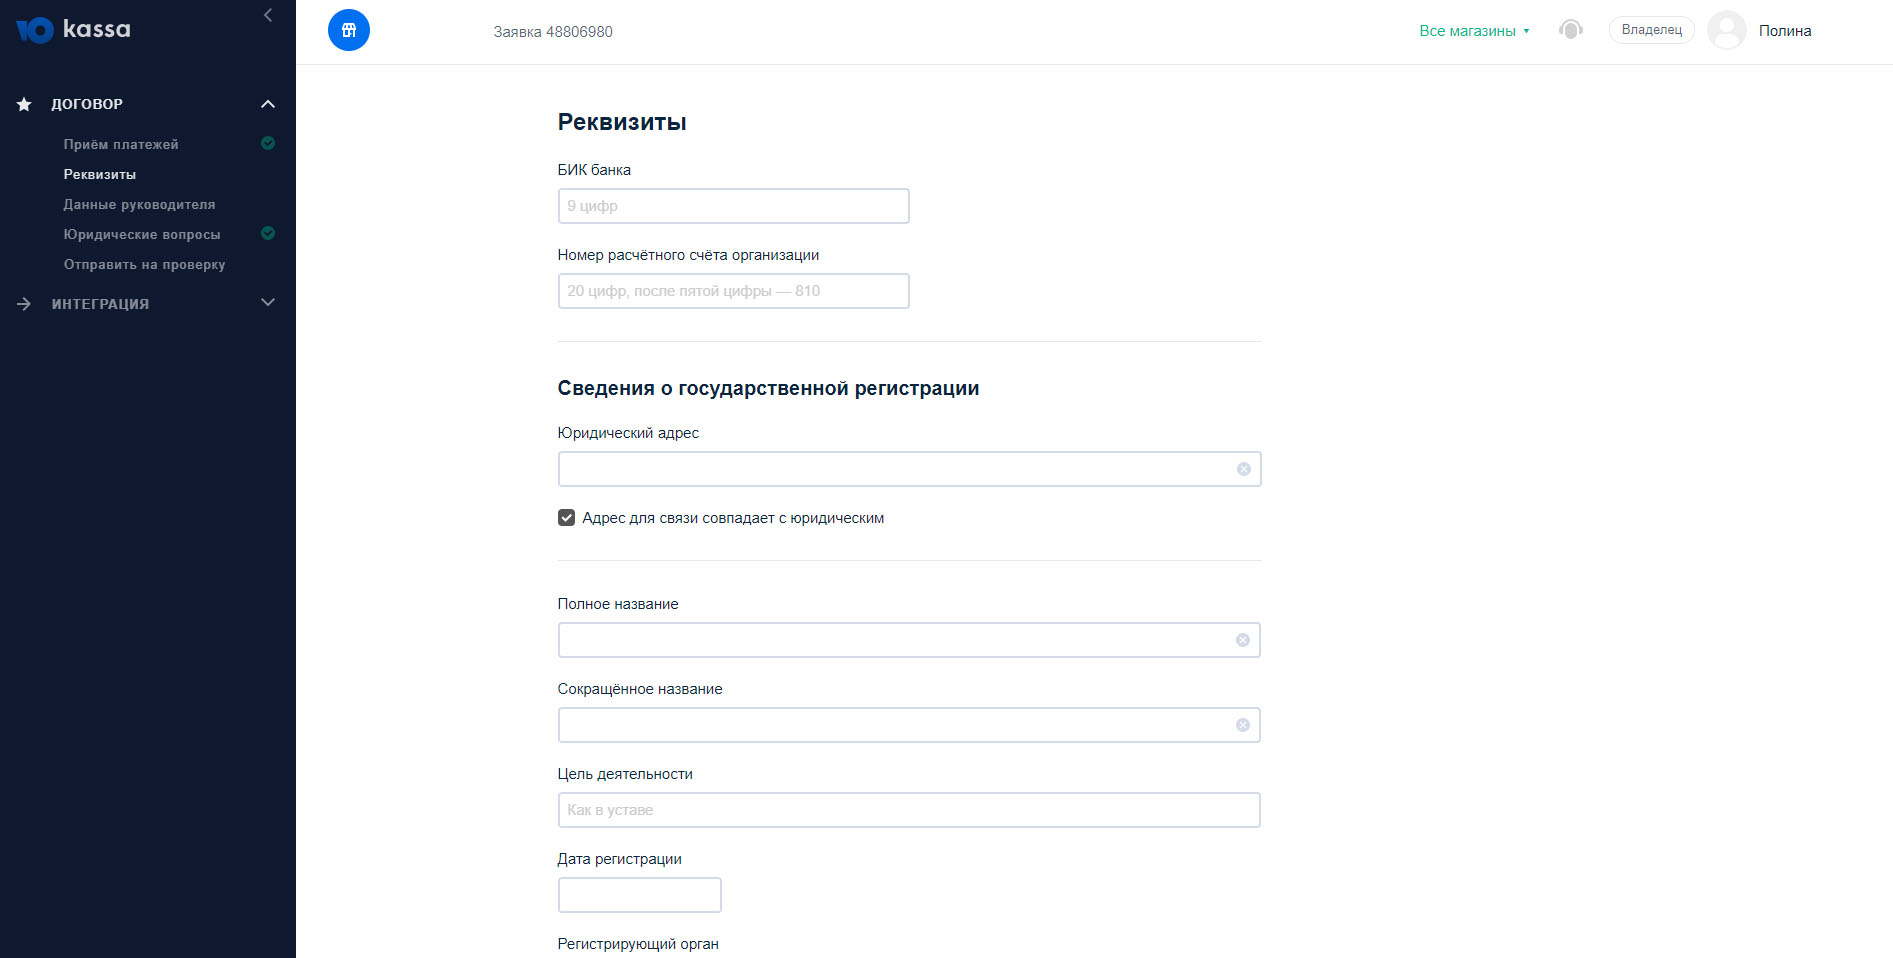Collapse the sidebar with the arrow icon
The image size is (1893, 958).
coord(268,15)
